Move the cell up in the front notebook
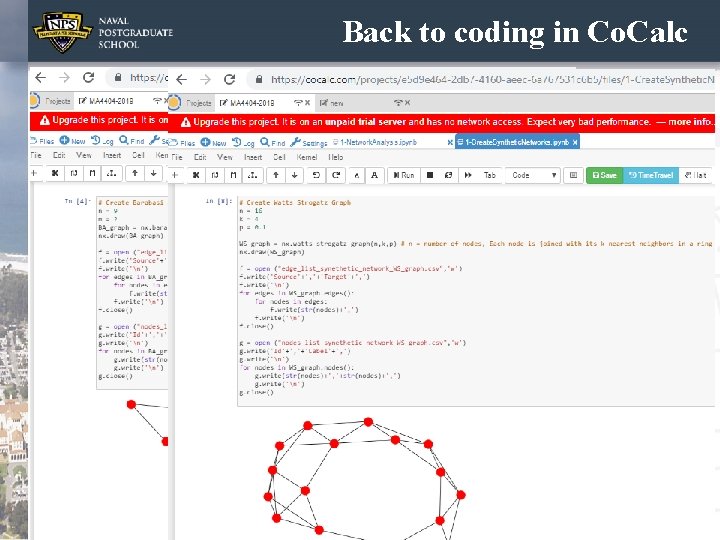Screen dimensions: 720x540 pyautogui.click(x=276, y=175)
